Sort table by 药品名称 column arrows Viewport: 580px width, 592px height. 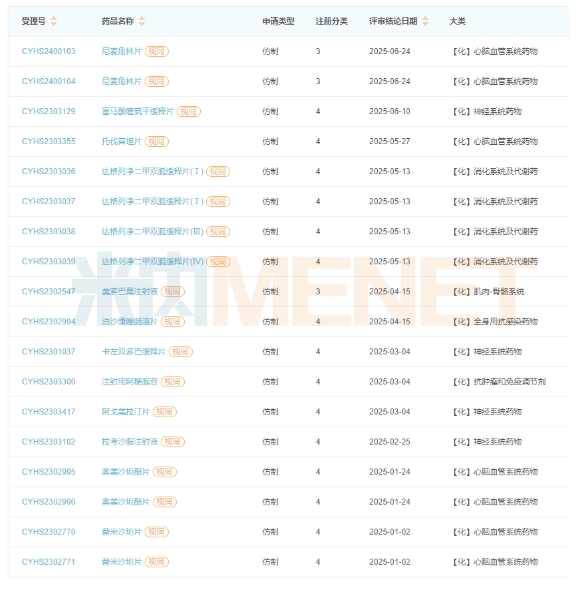click(x=142, y=21)
